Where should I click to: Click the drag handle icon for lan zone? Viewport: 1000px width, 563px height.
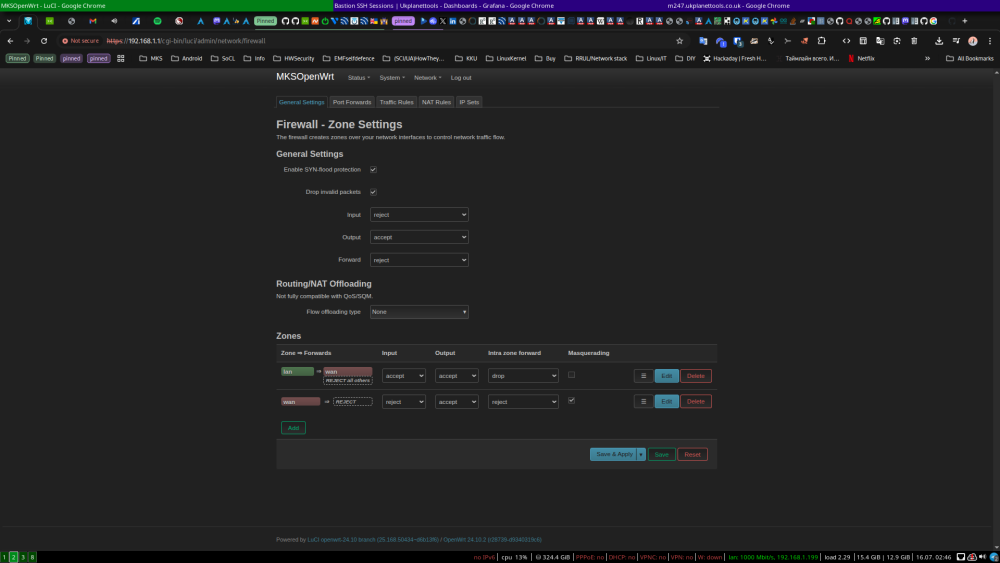643,376
